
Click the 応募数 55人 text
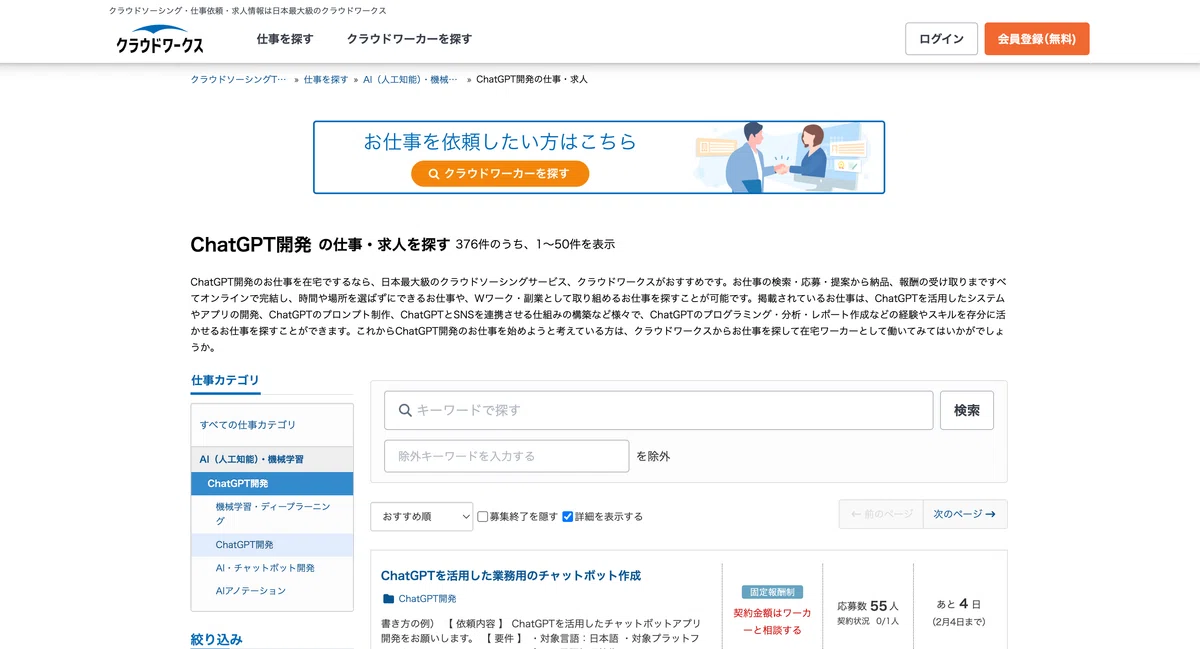tap(868, 606)
